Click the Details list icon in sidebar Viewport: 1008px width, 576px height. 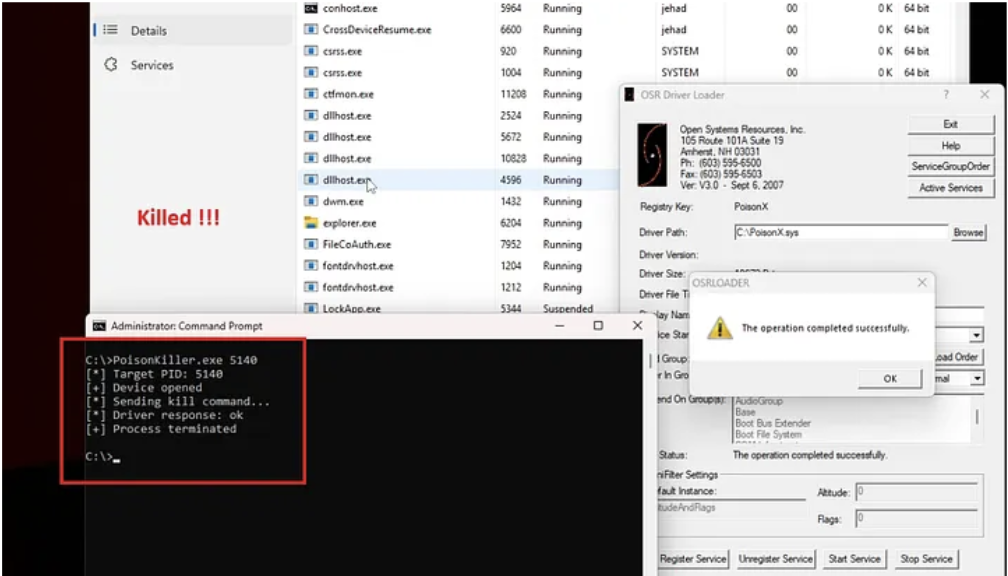(x=111, y=31)
